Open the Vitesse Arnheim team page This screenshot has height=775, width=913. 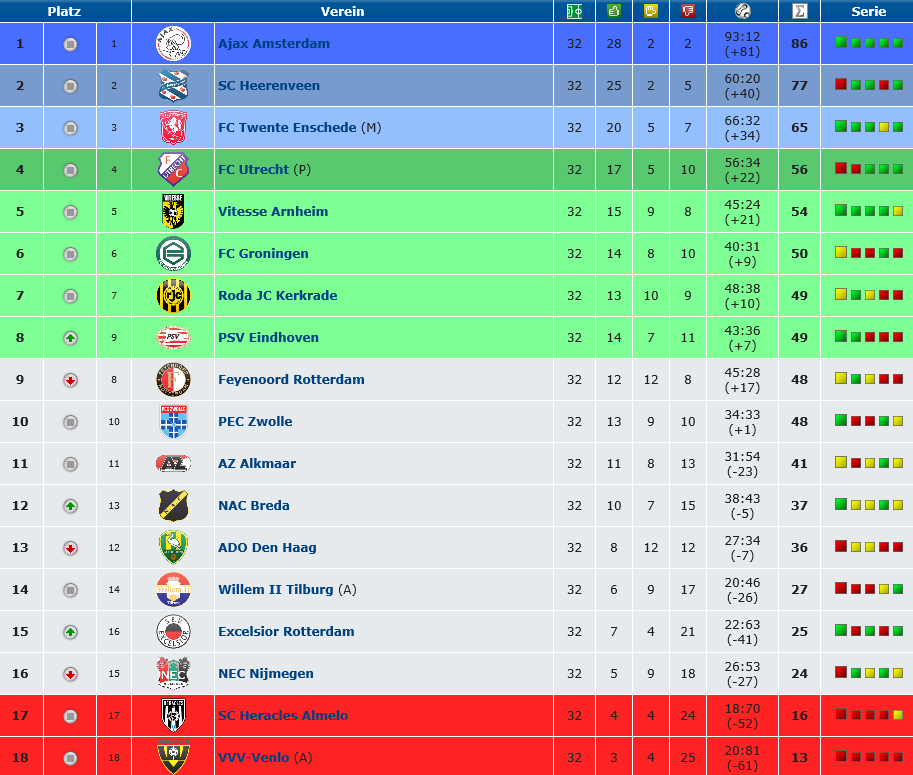(x=273, y=211)
